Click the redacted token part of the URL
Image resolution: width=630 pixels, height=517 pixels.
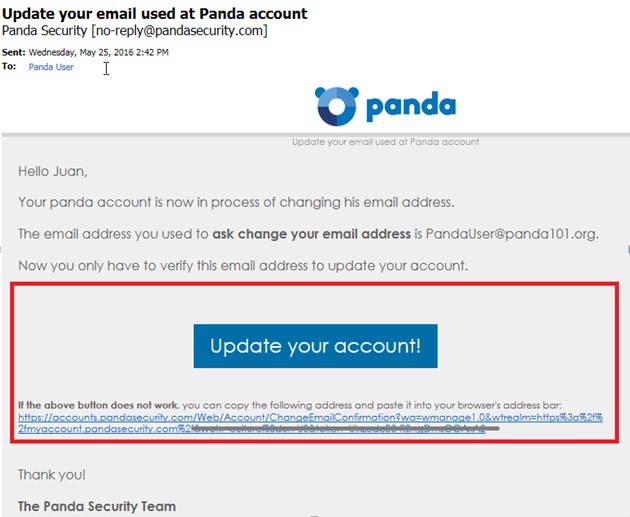tap(346, 429)
